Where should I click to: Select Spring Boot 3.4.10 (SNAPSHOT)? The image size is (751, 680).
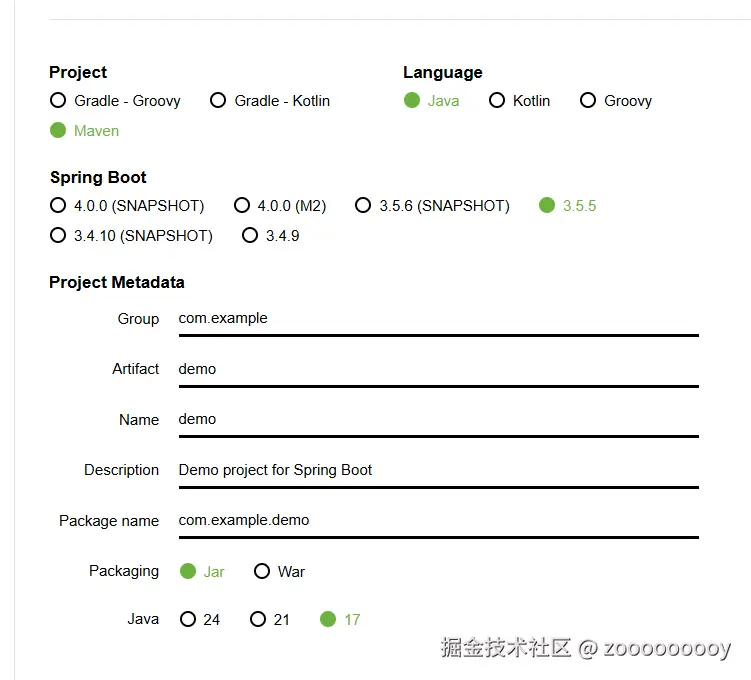pos(58,236)
